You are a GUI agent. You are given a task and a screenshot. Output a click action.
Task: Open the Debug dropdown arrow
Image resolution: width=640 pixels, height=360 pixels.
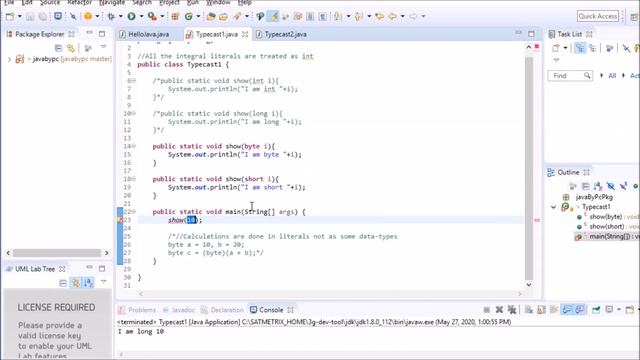click(121, 16)
